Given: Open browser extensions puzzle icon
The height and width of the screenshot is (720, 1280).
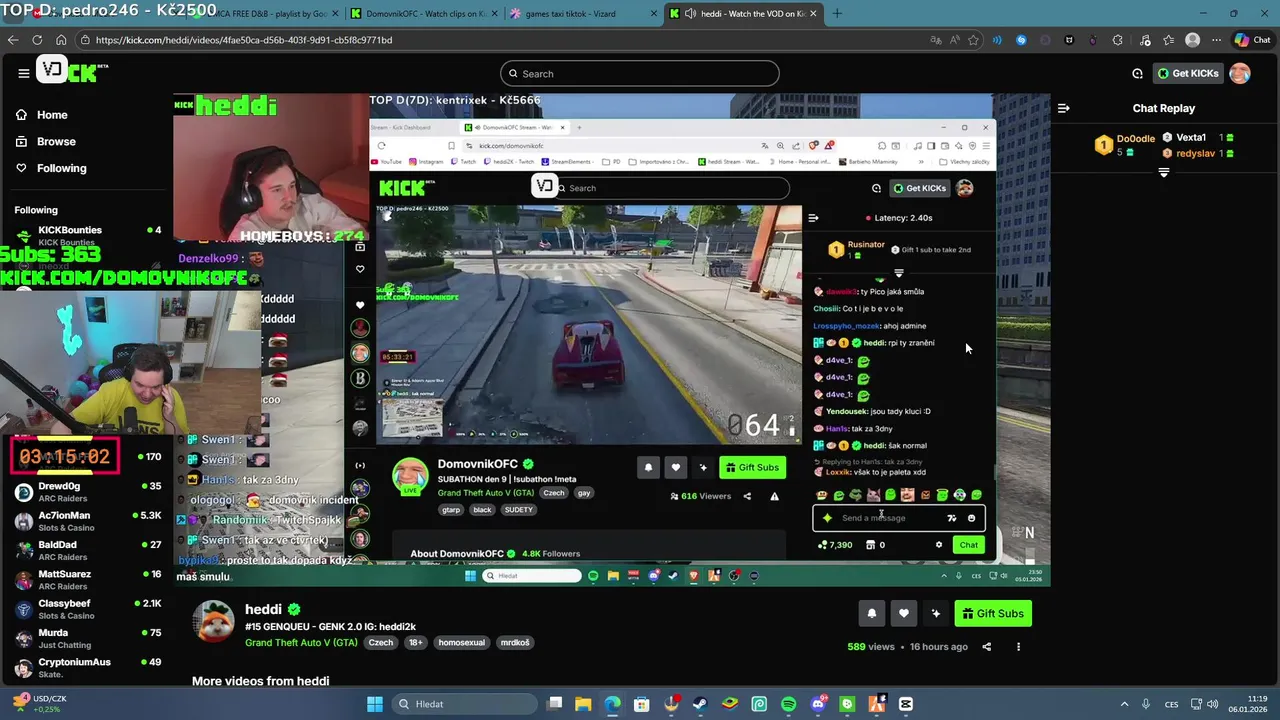Looking at the screenshot, I should (x=1117, y=40).
